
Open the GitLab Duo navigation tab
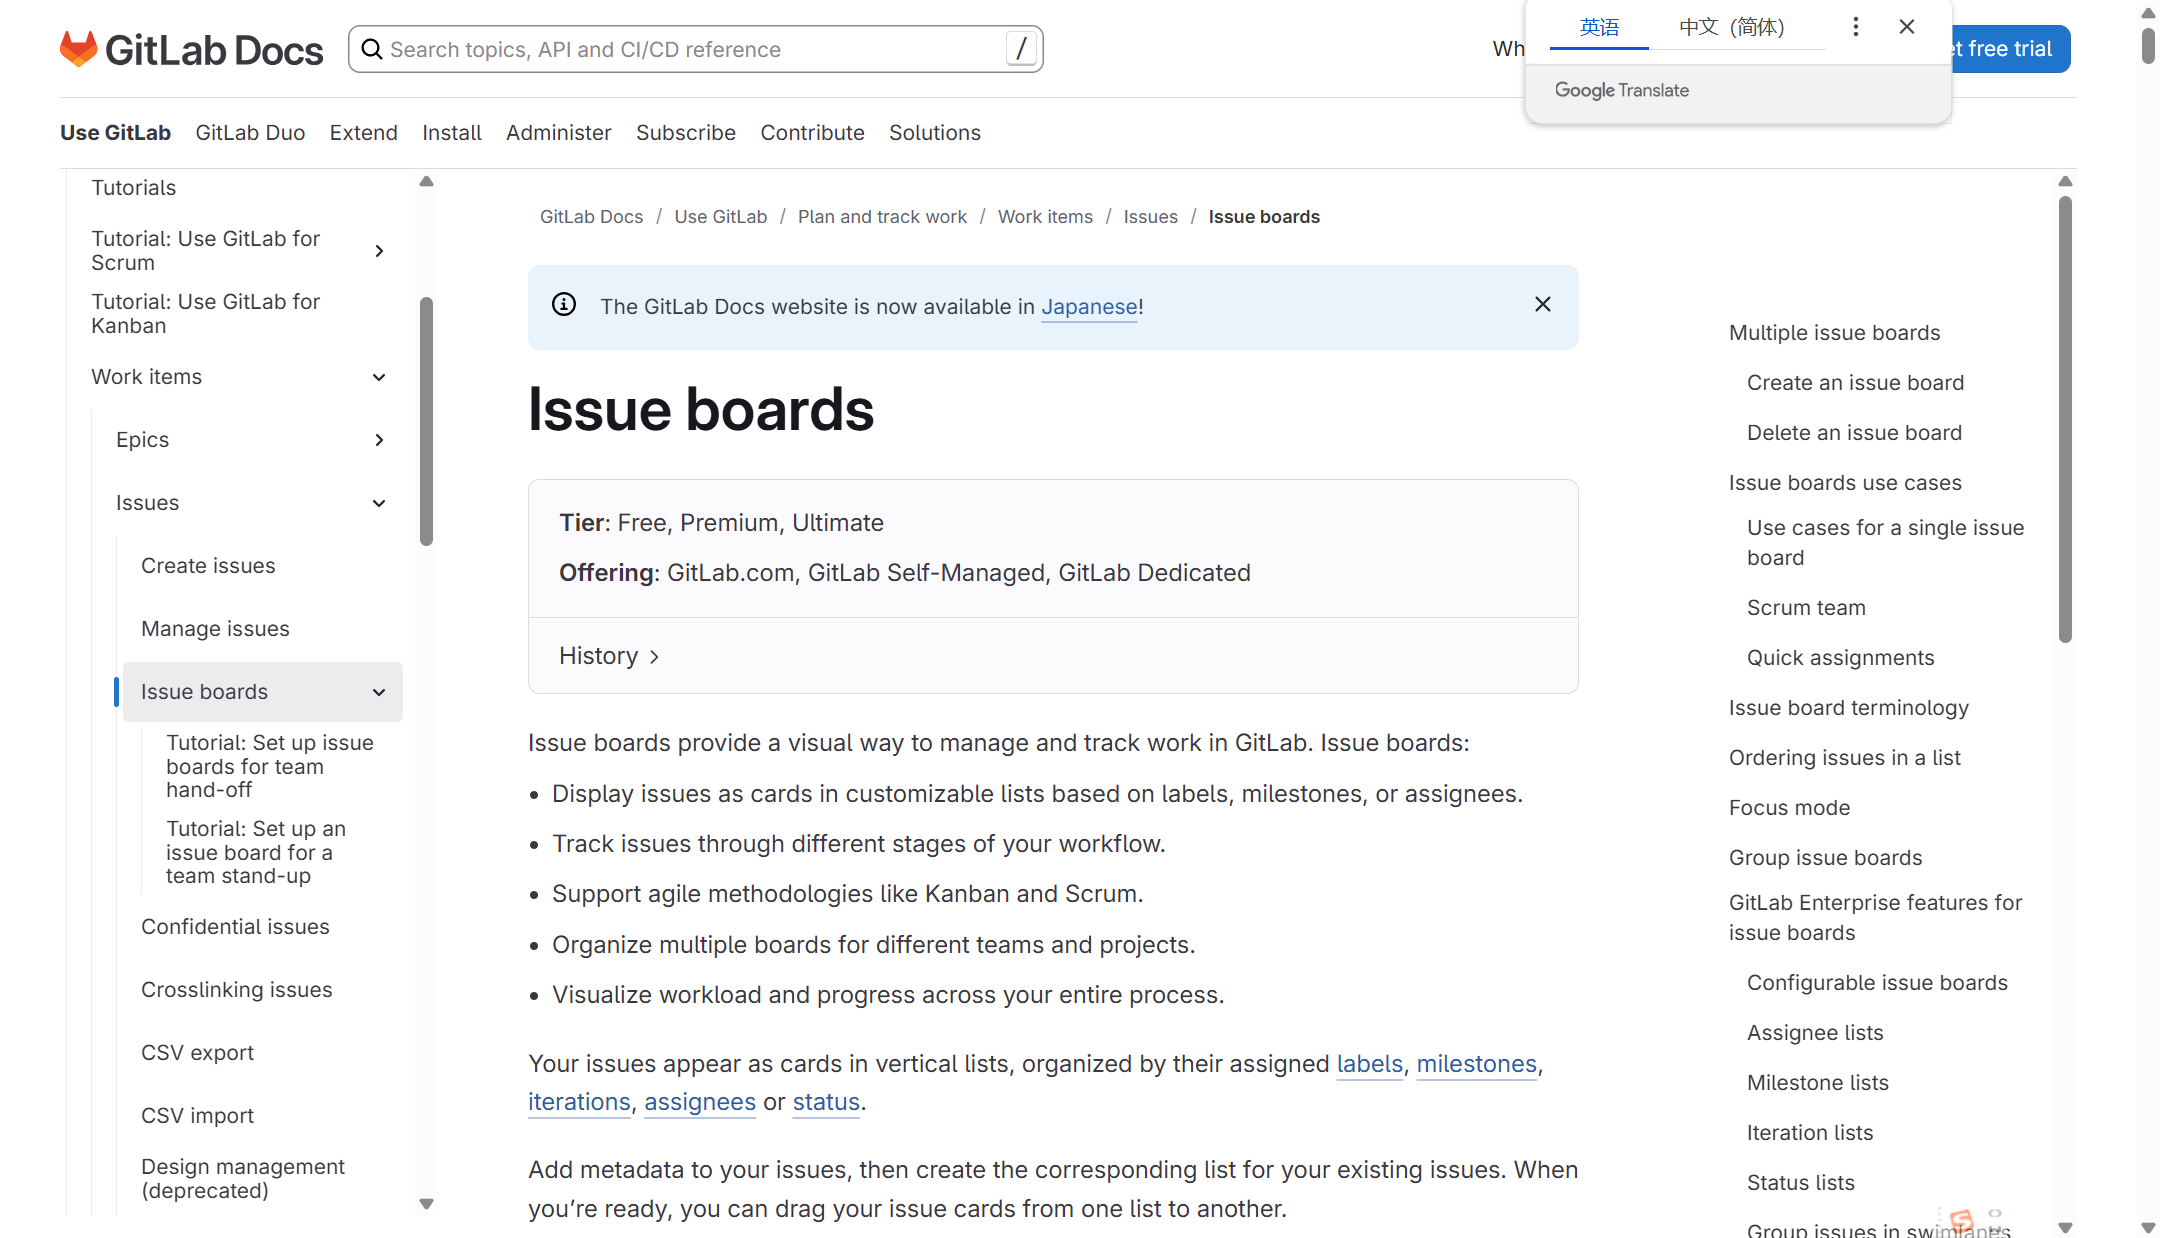click(x=250, y=133)
